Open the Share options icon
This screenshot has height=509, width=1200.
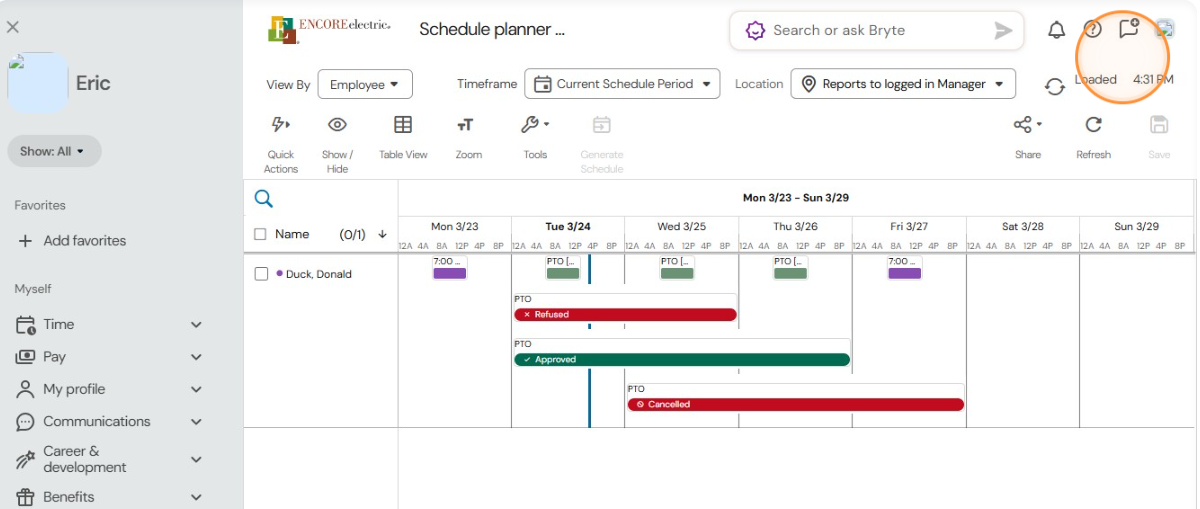coord(1027,125)
